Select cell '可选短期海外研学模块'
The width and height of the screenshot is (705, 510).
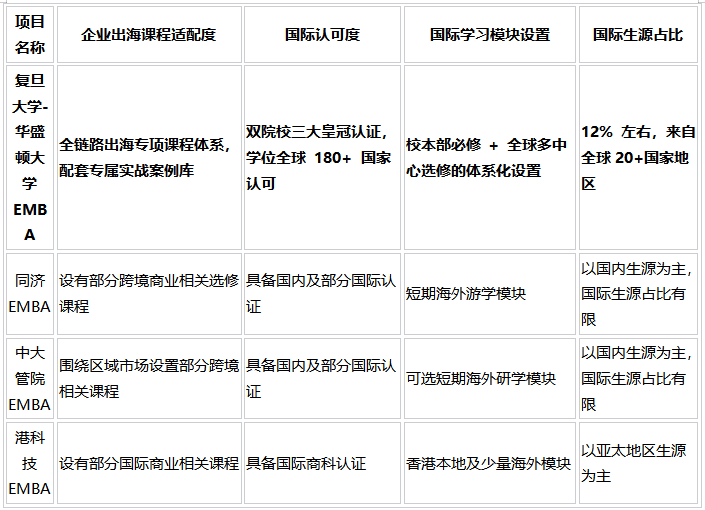(x=490, y=378)
